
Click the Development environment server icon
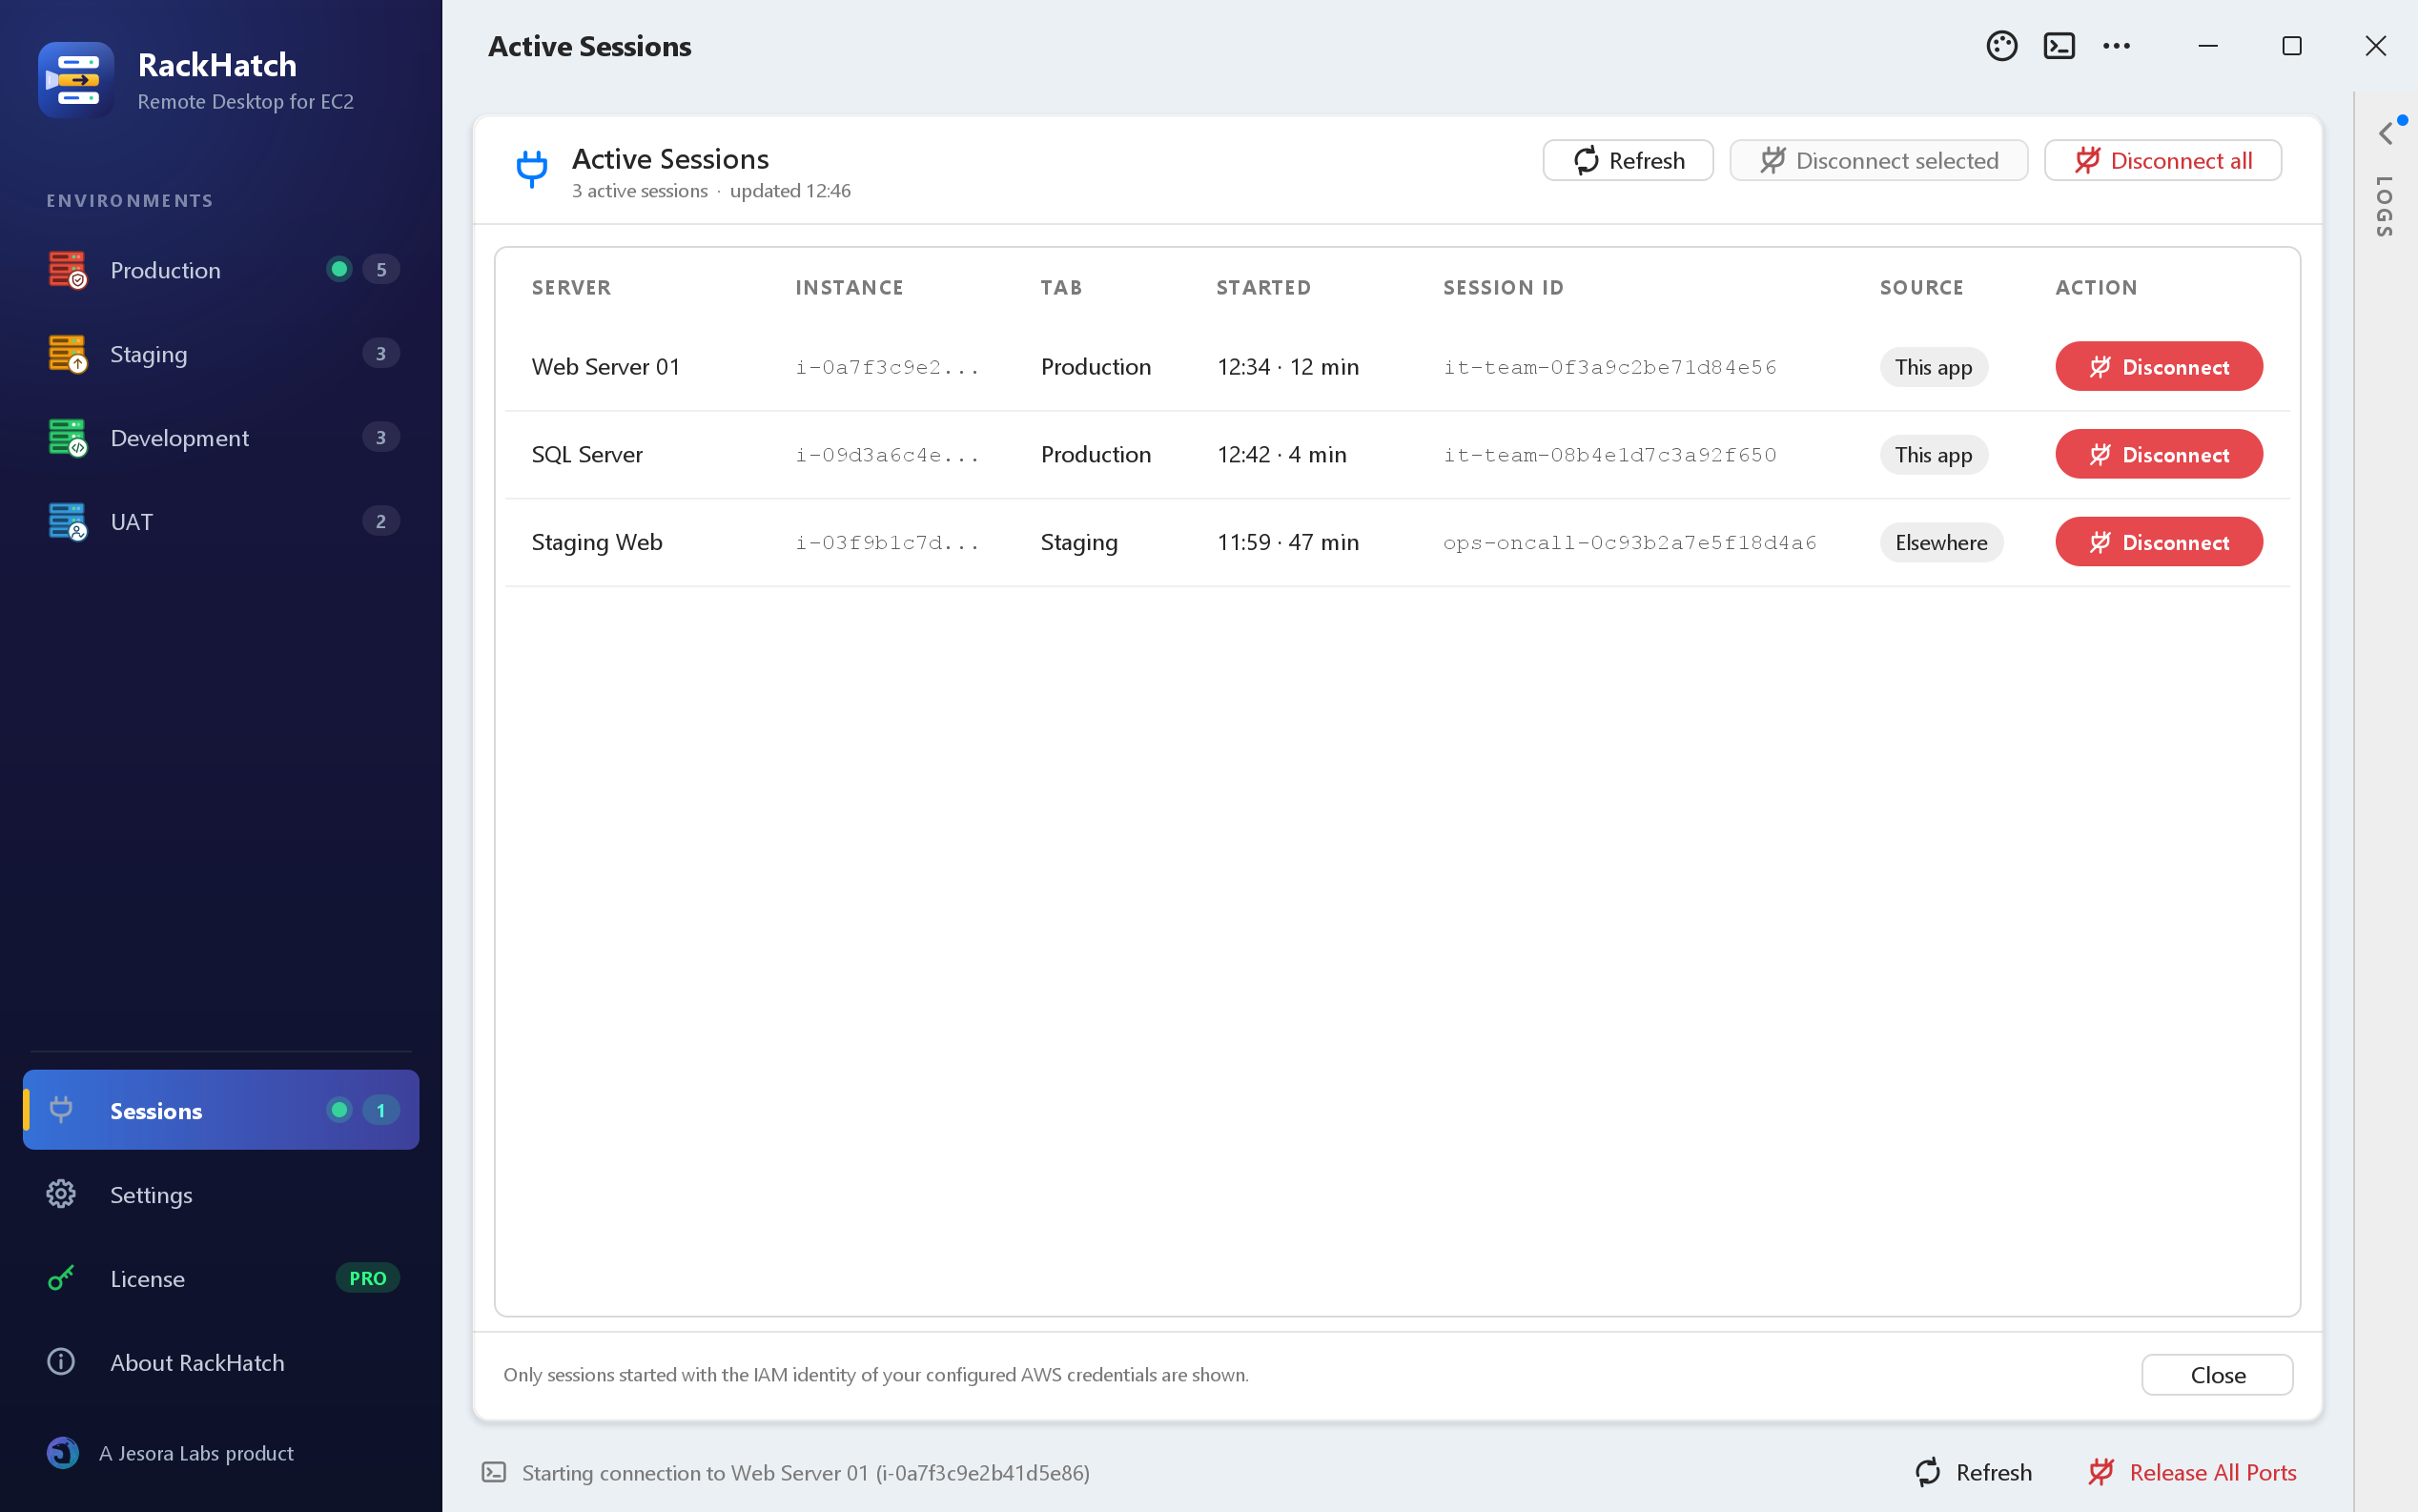click(x=67, y=437)
